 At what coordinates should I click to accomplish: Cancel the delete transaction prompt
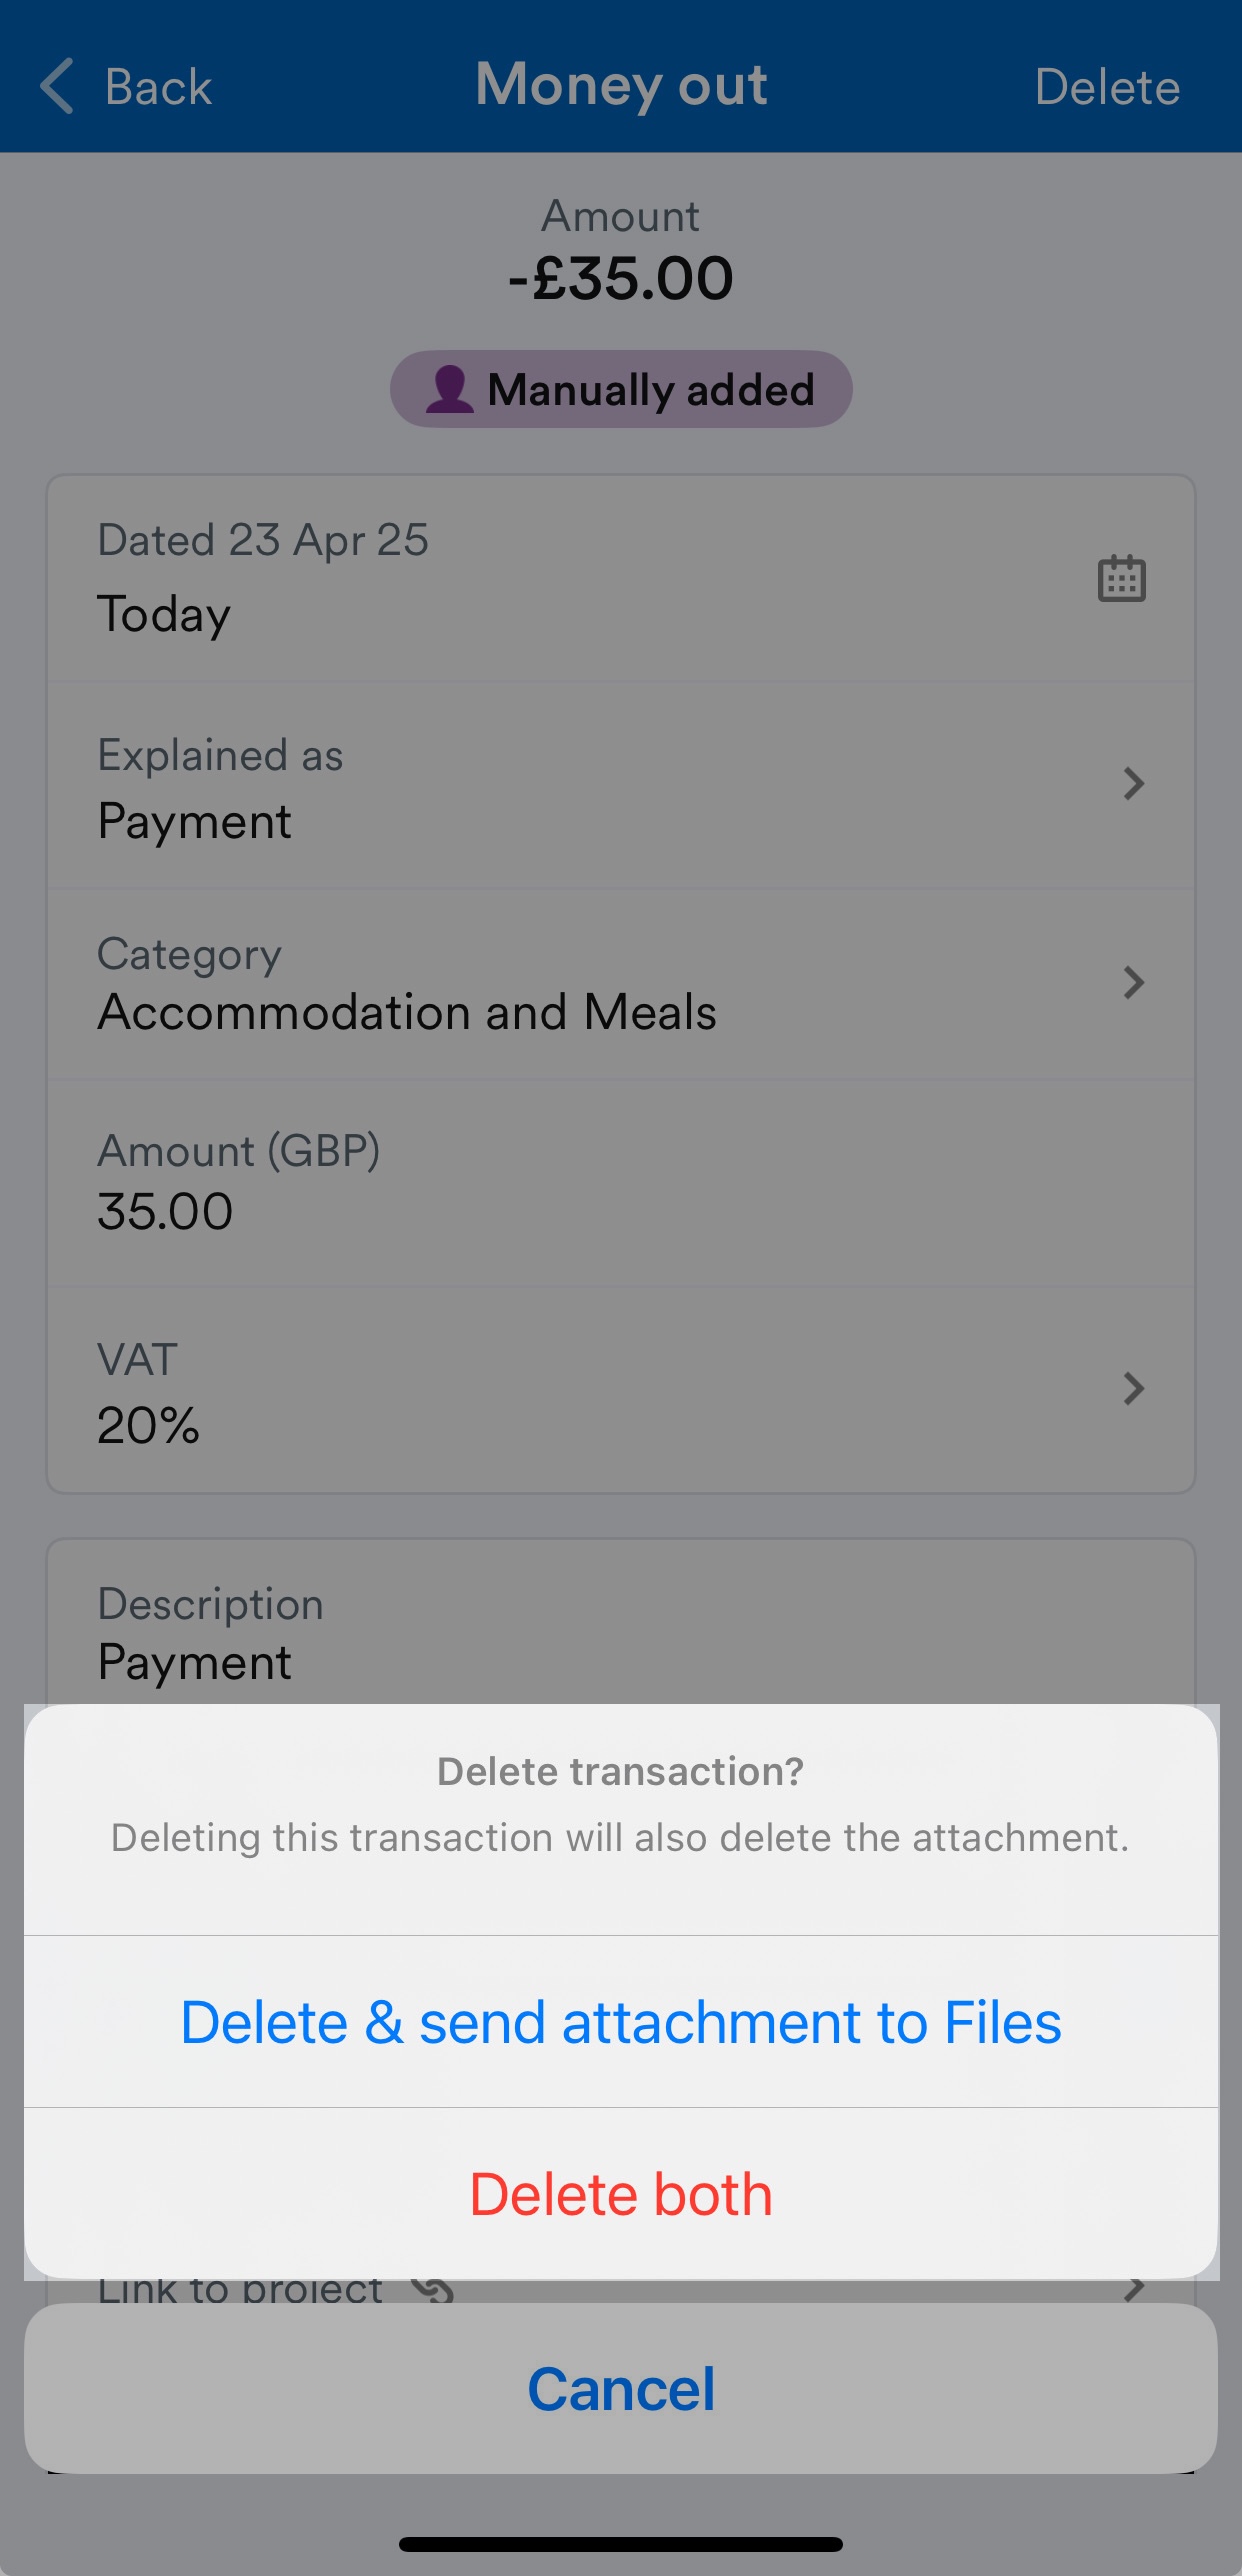pyautogui.click(x=621, y=2389)
